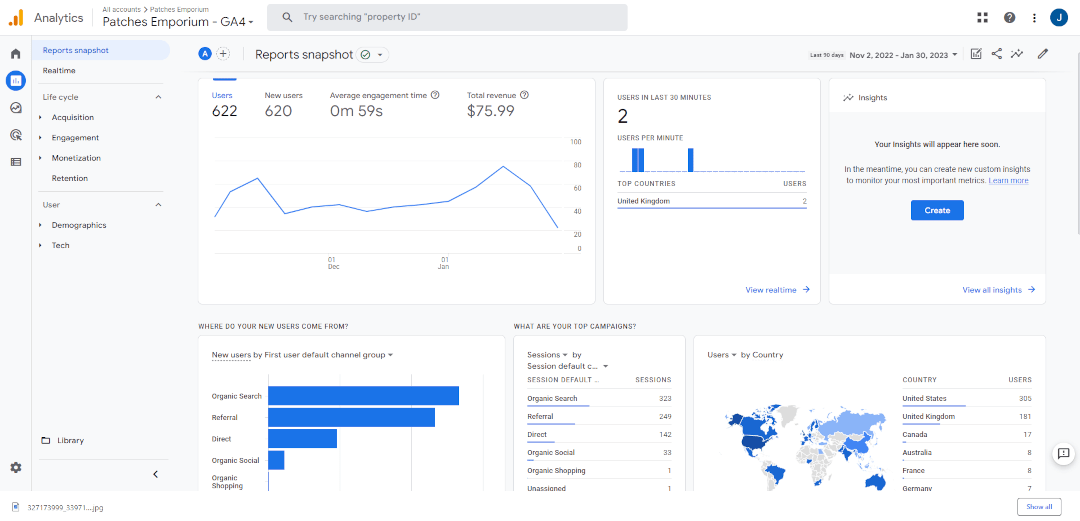Click Direct row in sessions table
The width and height of the screenshot is (1080, 521).
point(599,435)
